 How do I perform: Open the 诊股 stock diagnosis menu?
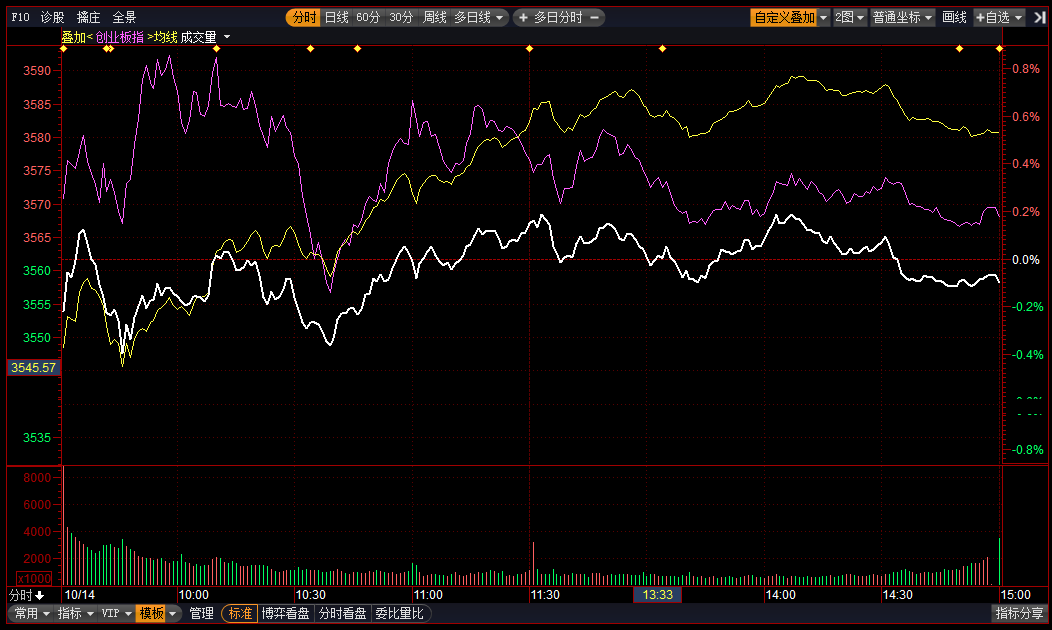[x=52, y=17]
